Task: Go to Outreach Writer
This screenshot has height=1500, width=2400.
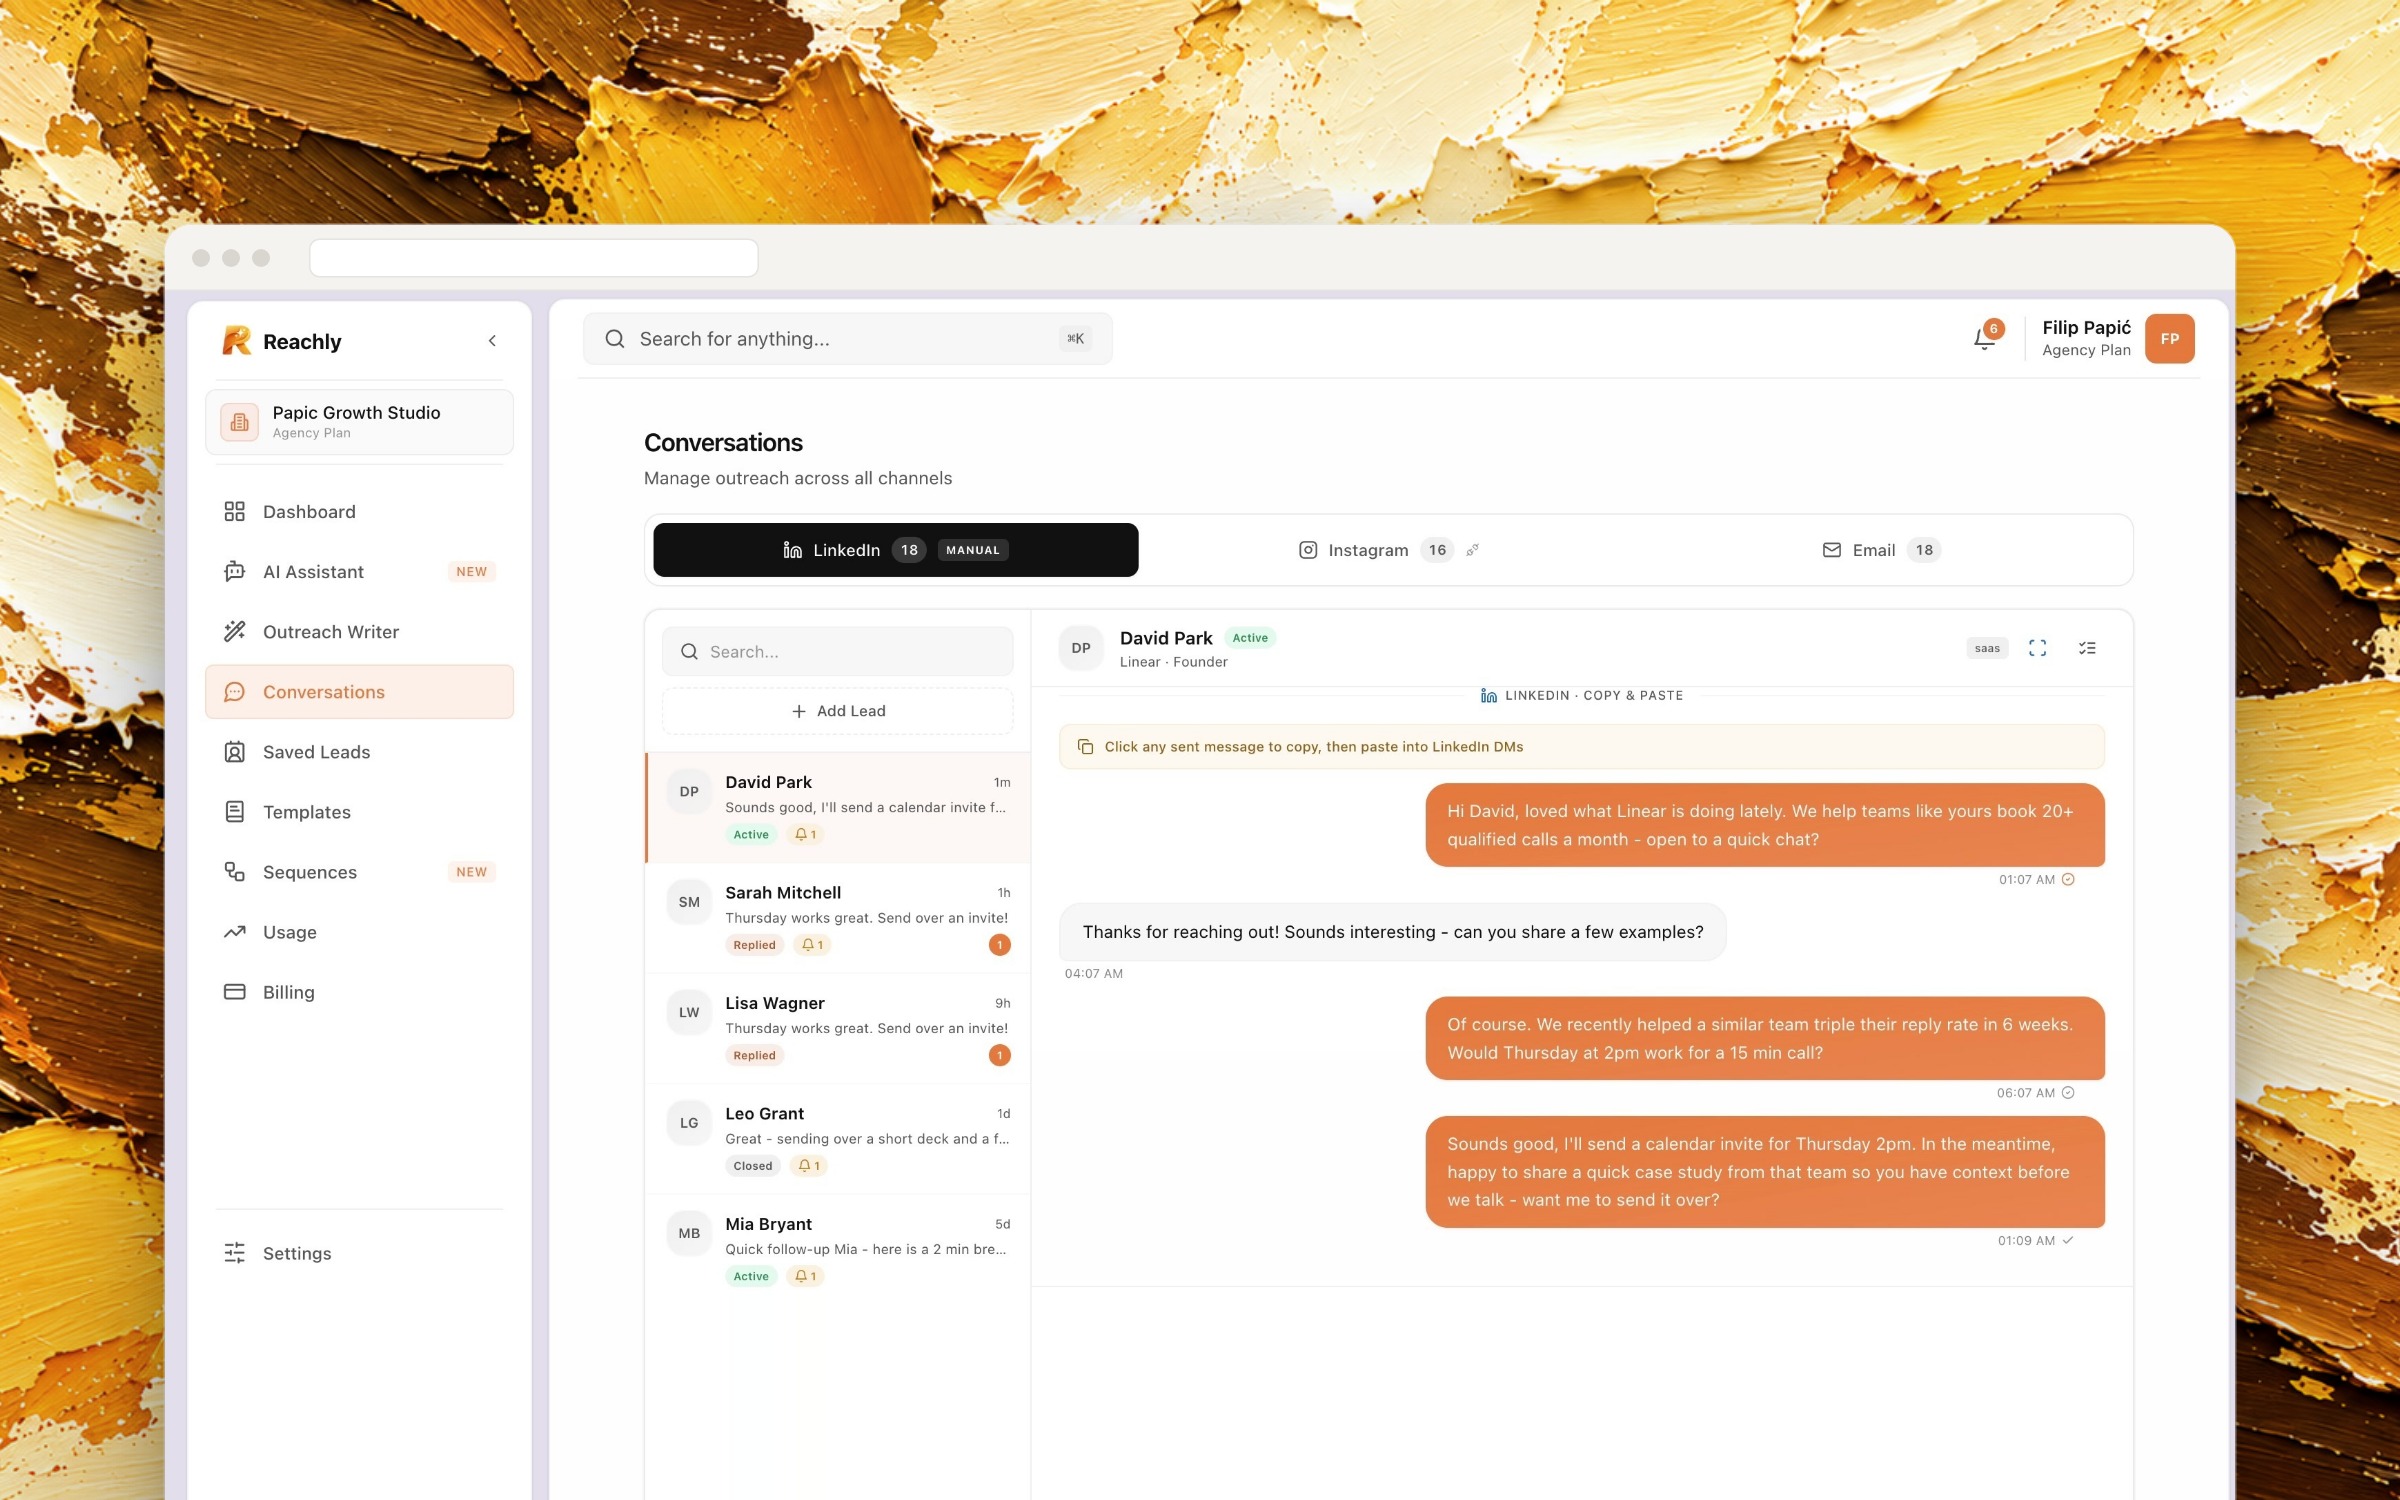Action: 359,631
